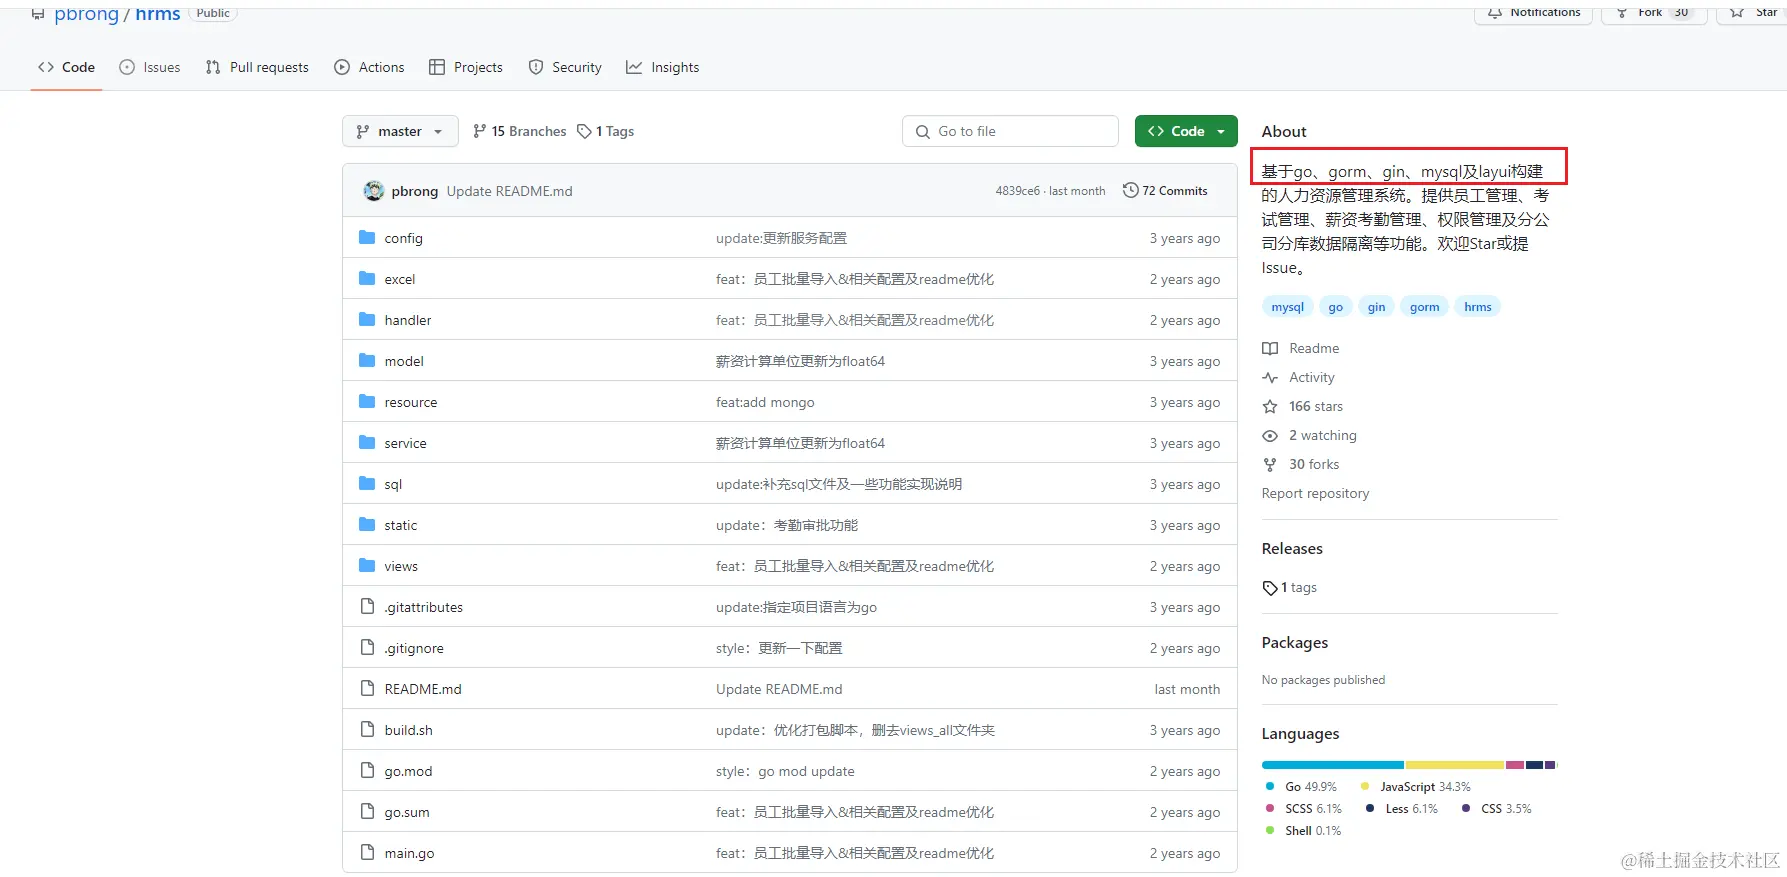Expand the green Code dropdown button
1787x877 pixels.
click(1186, 131)
